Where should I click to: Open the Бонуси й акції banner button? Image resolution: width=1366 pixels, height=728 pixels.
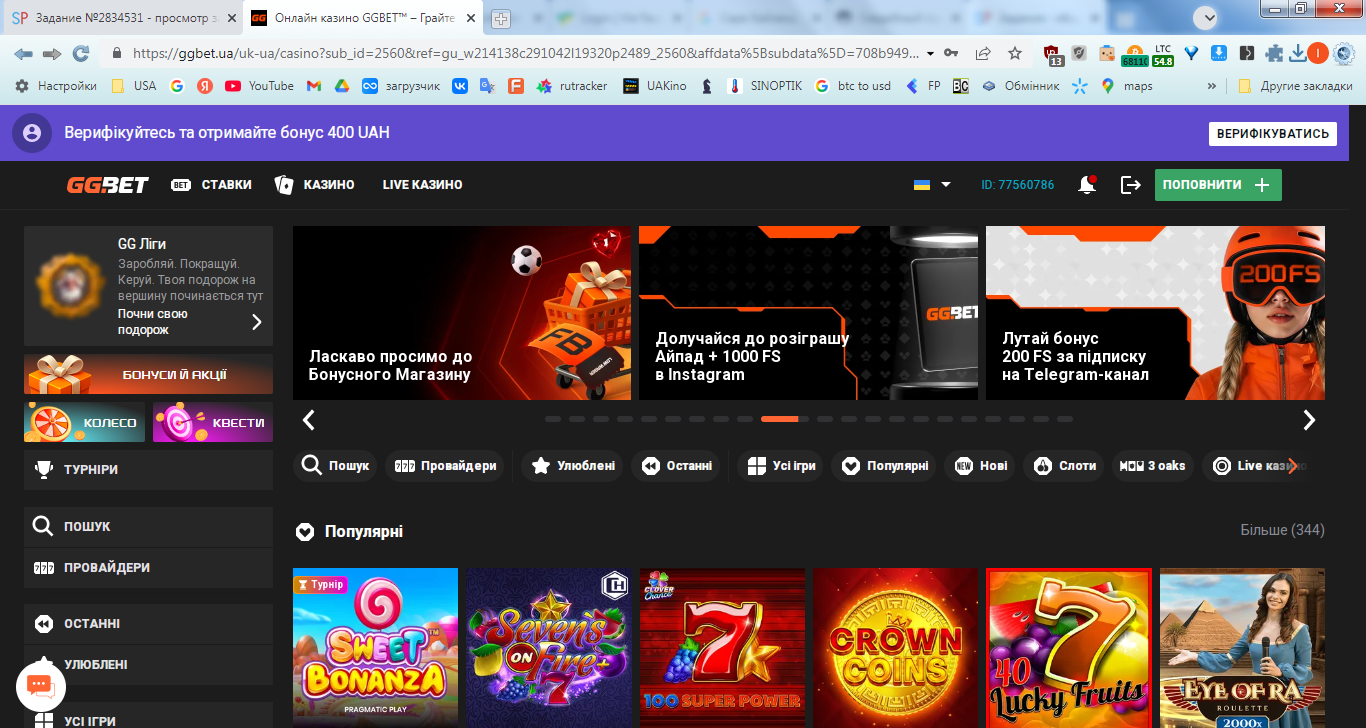click(148, 374)
